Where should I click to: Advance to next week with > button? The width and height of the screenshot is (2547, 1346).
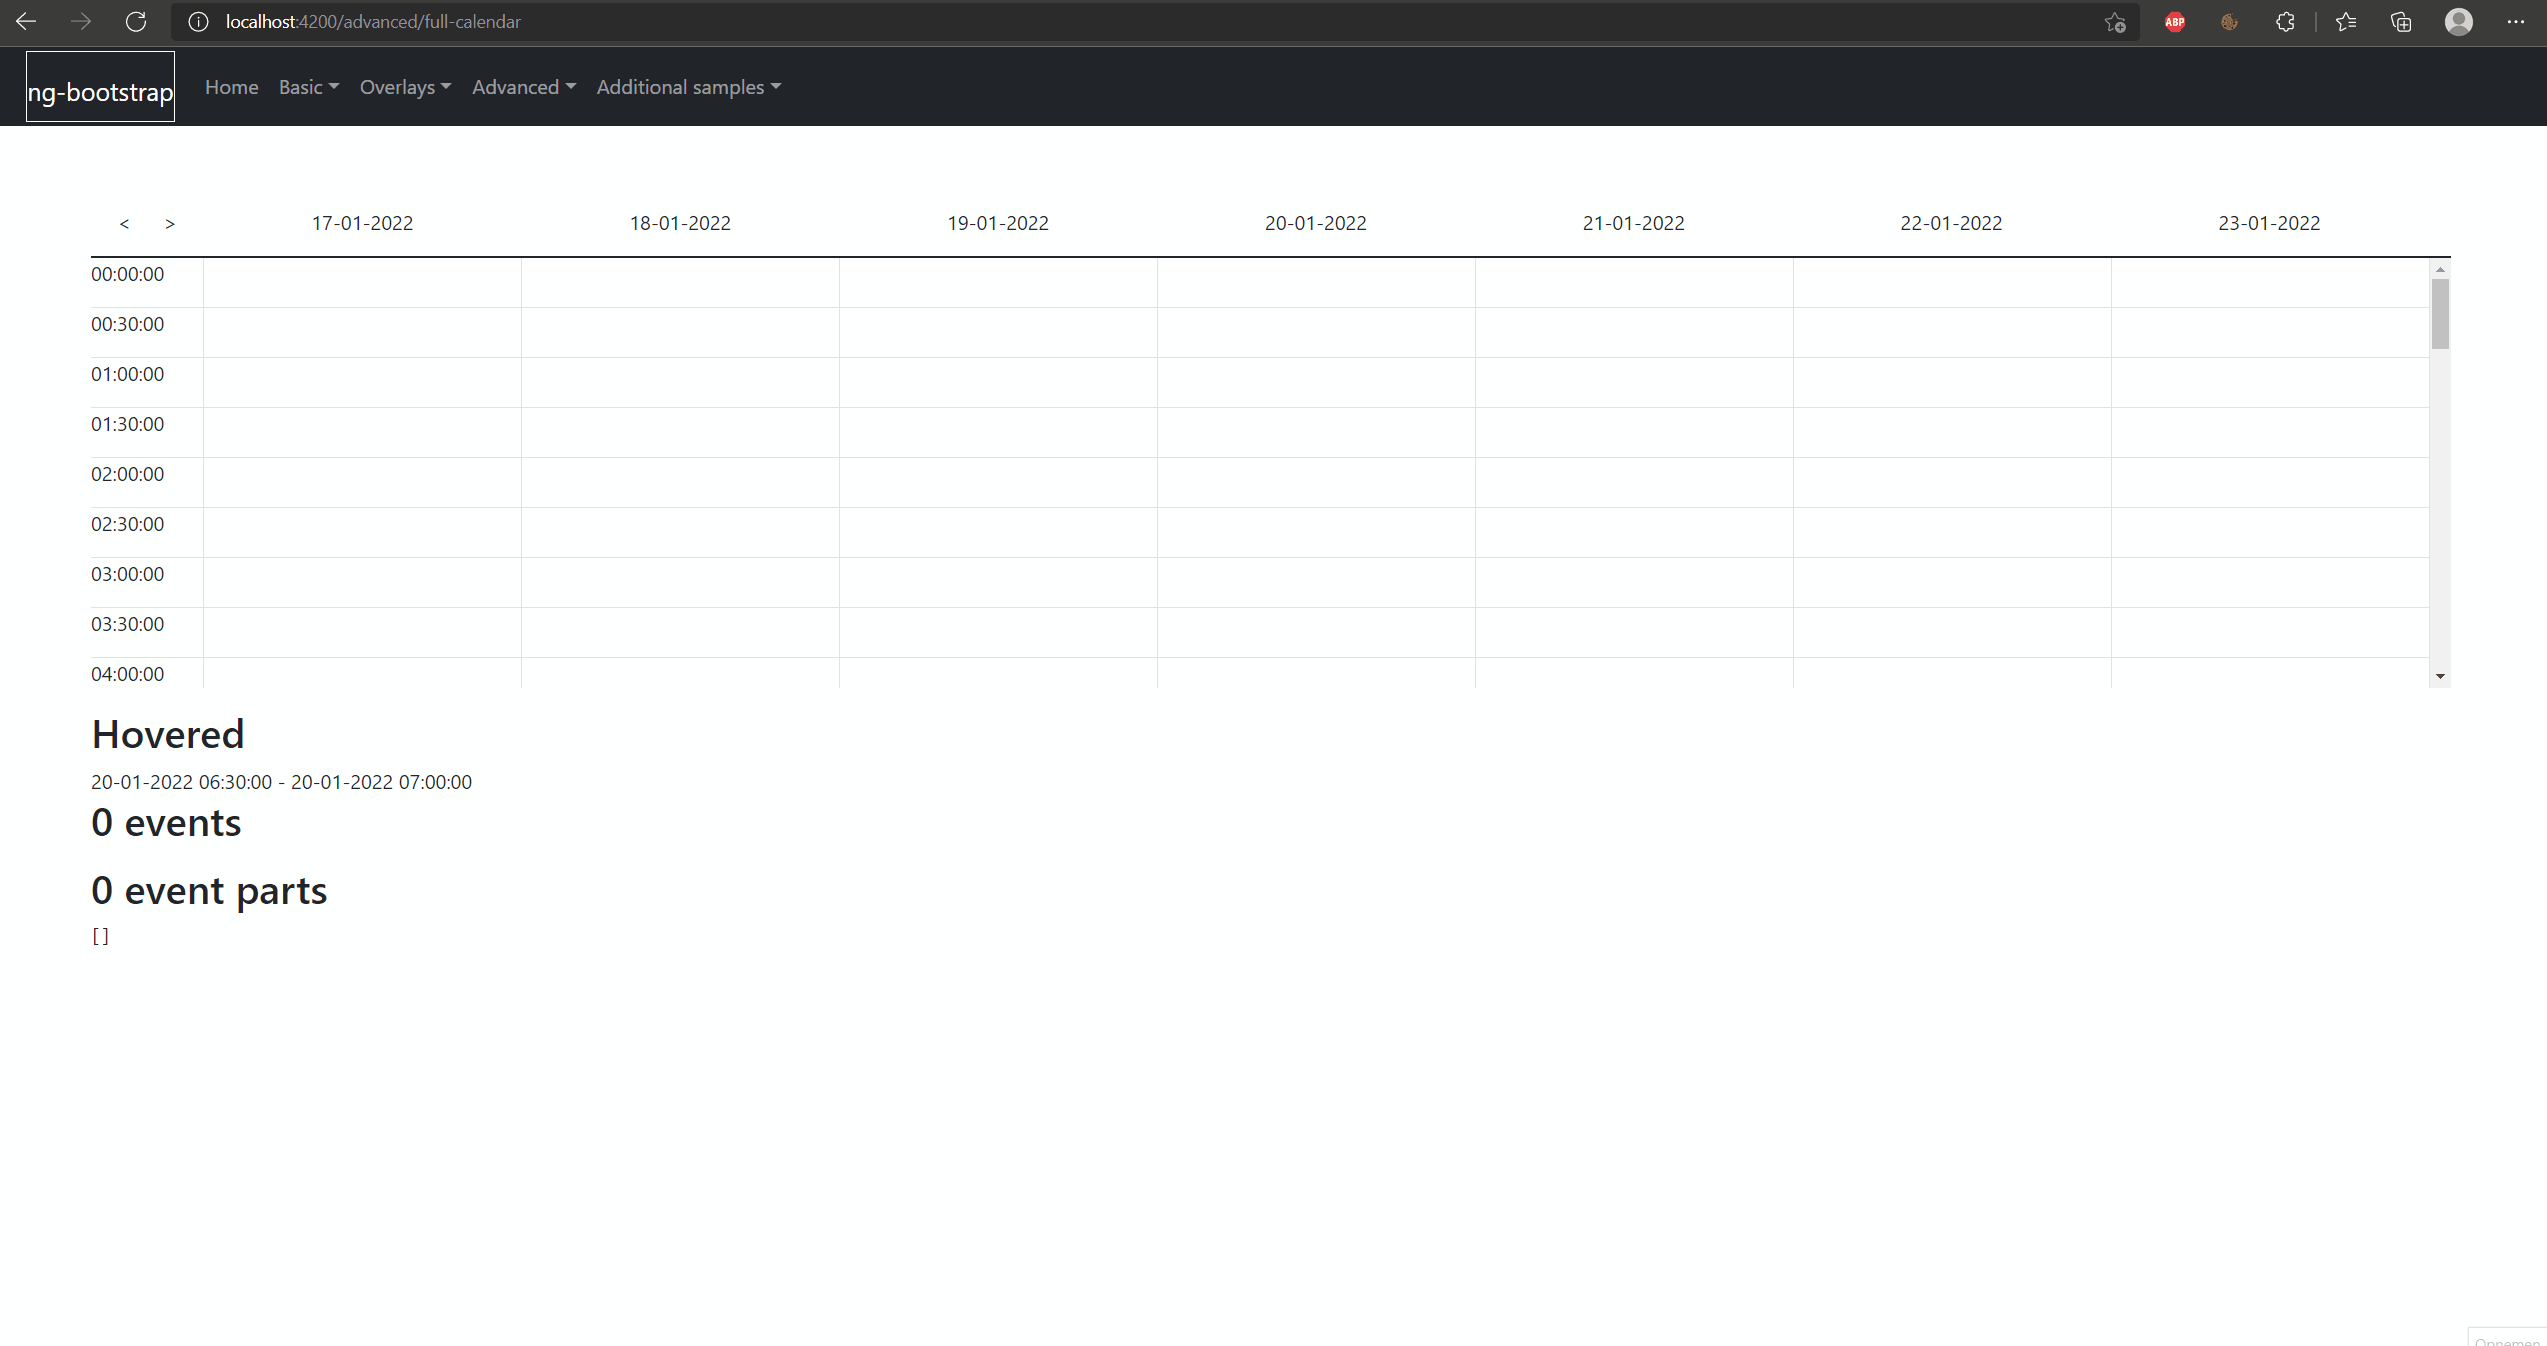tap(170, 223)
